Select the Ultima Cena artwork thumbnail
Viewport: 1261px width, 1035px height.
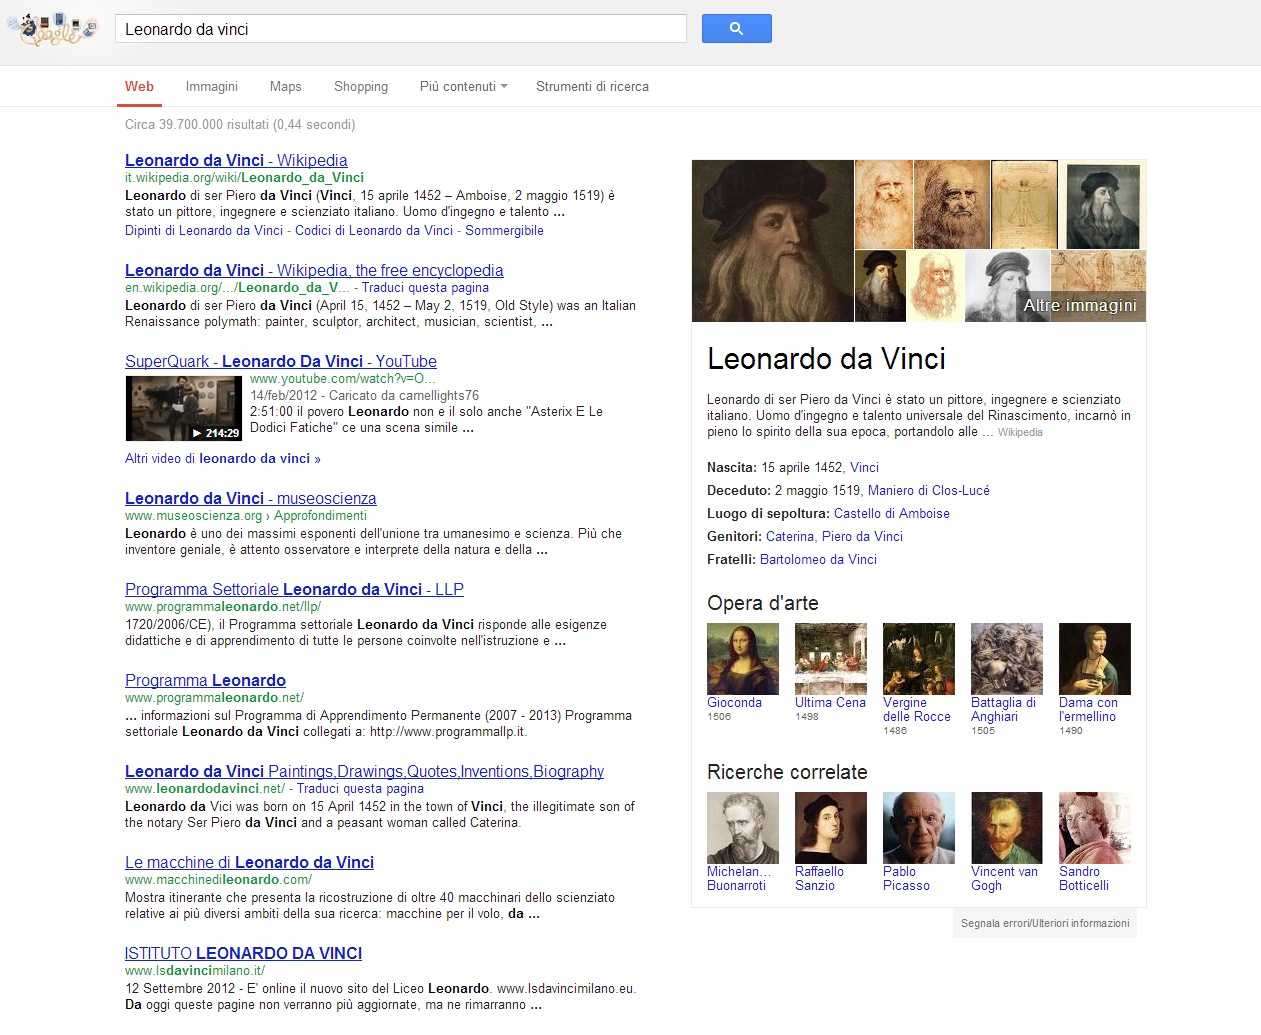pyautogui.click(x=831, y=659)
